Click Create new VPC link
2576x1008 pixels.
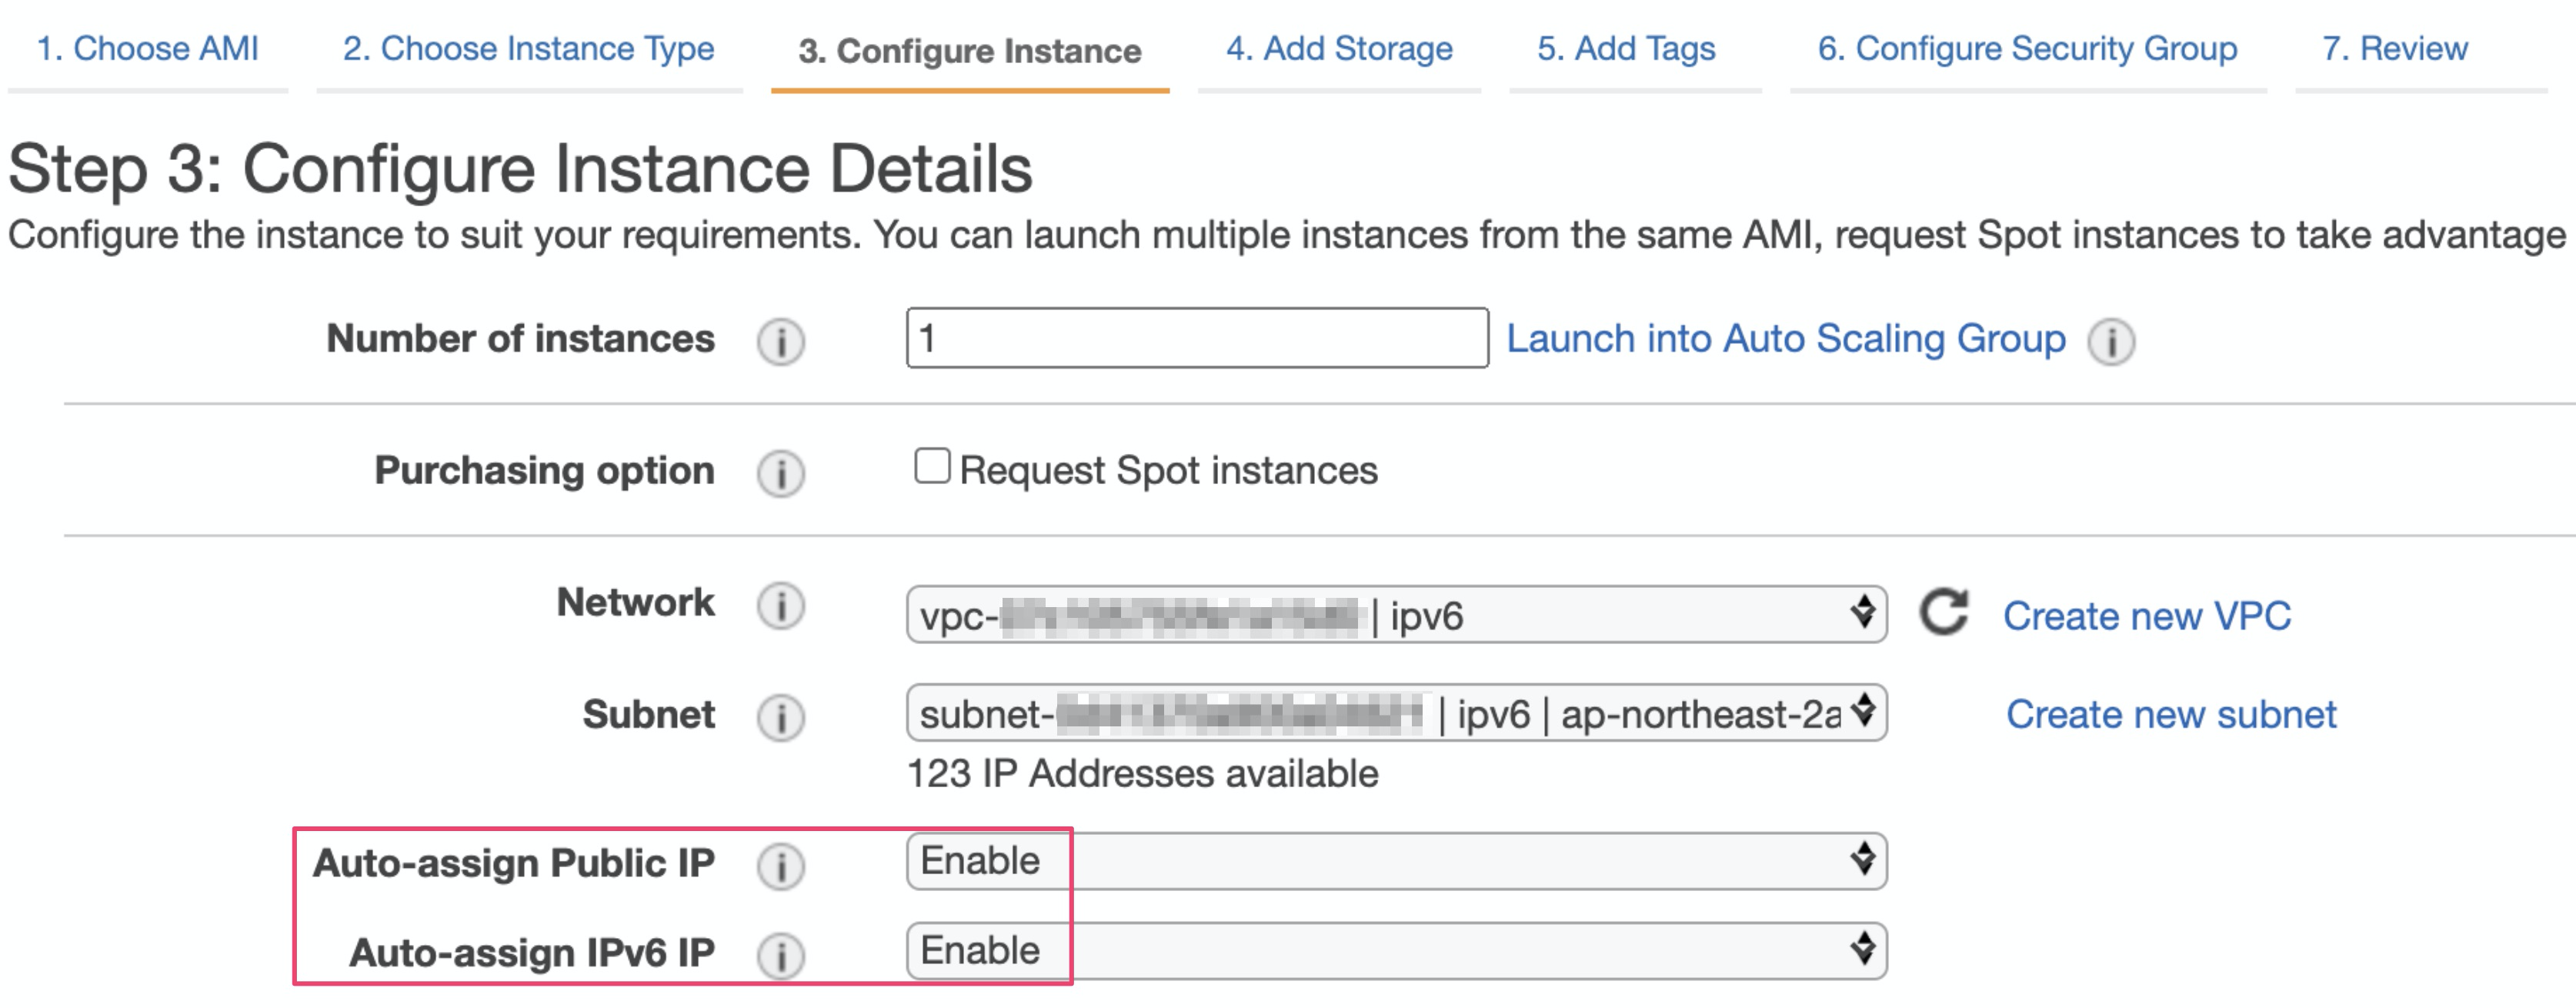(2147, 616)
